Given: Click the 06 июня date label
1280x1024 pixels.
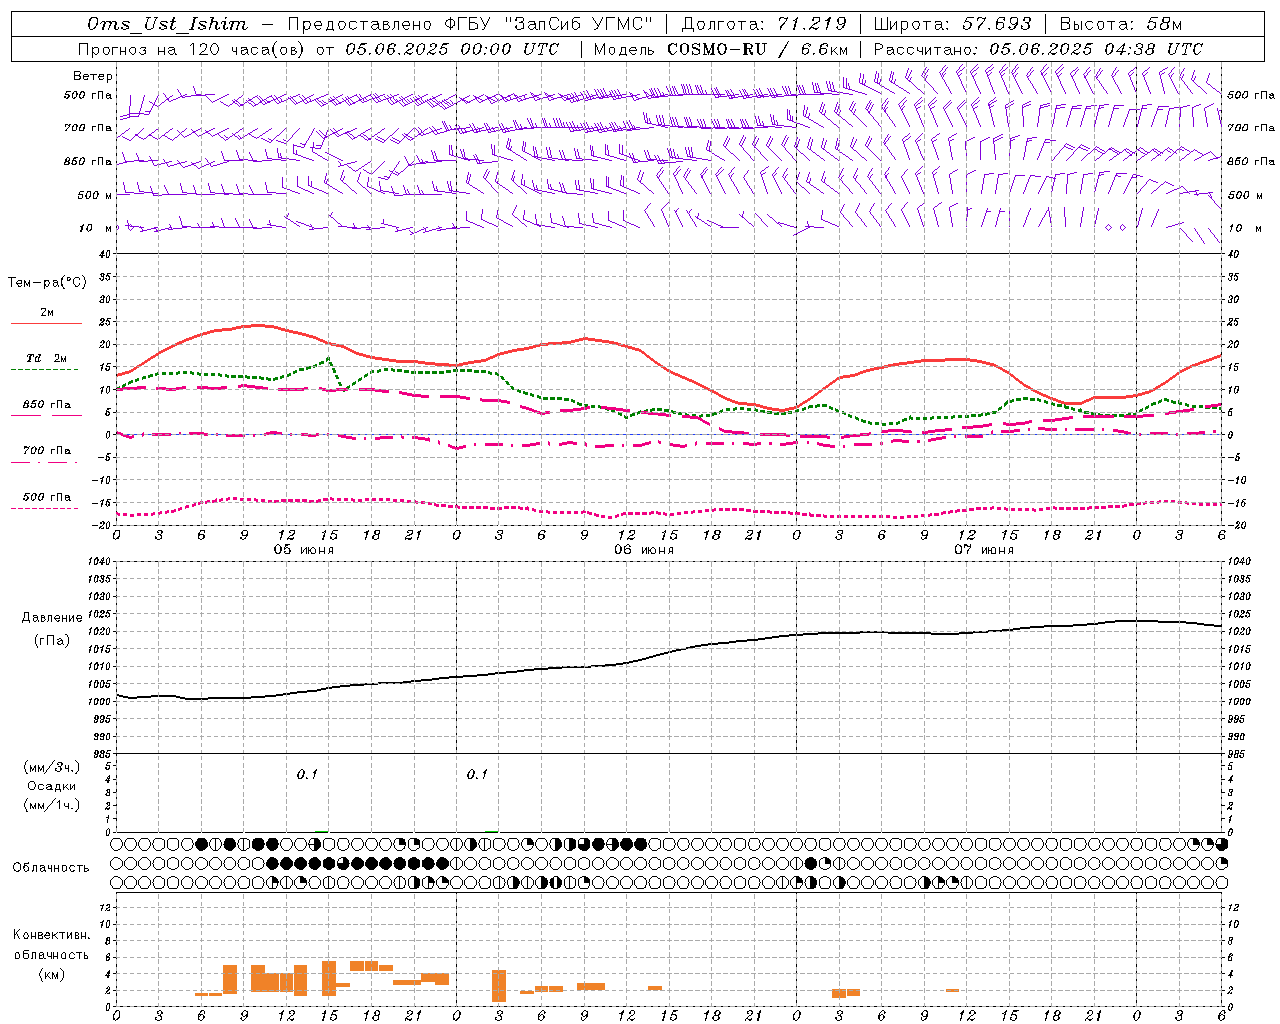Looking at the screenshot, I should click(644, 550).
